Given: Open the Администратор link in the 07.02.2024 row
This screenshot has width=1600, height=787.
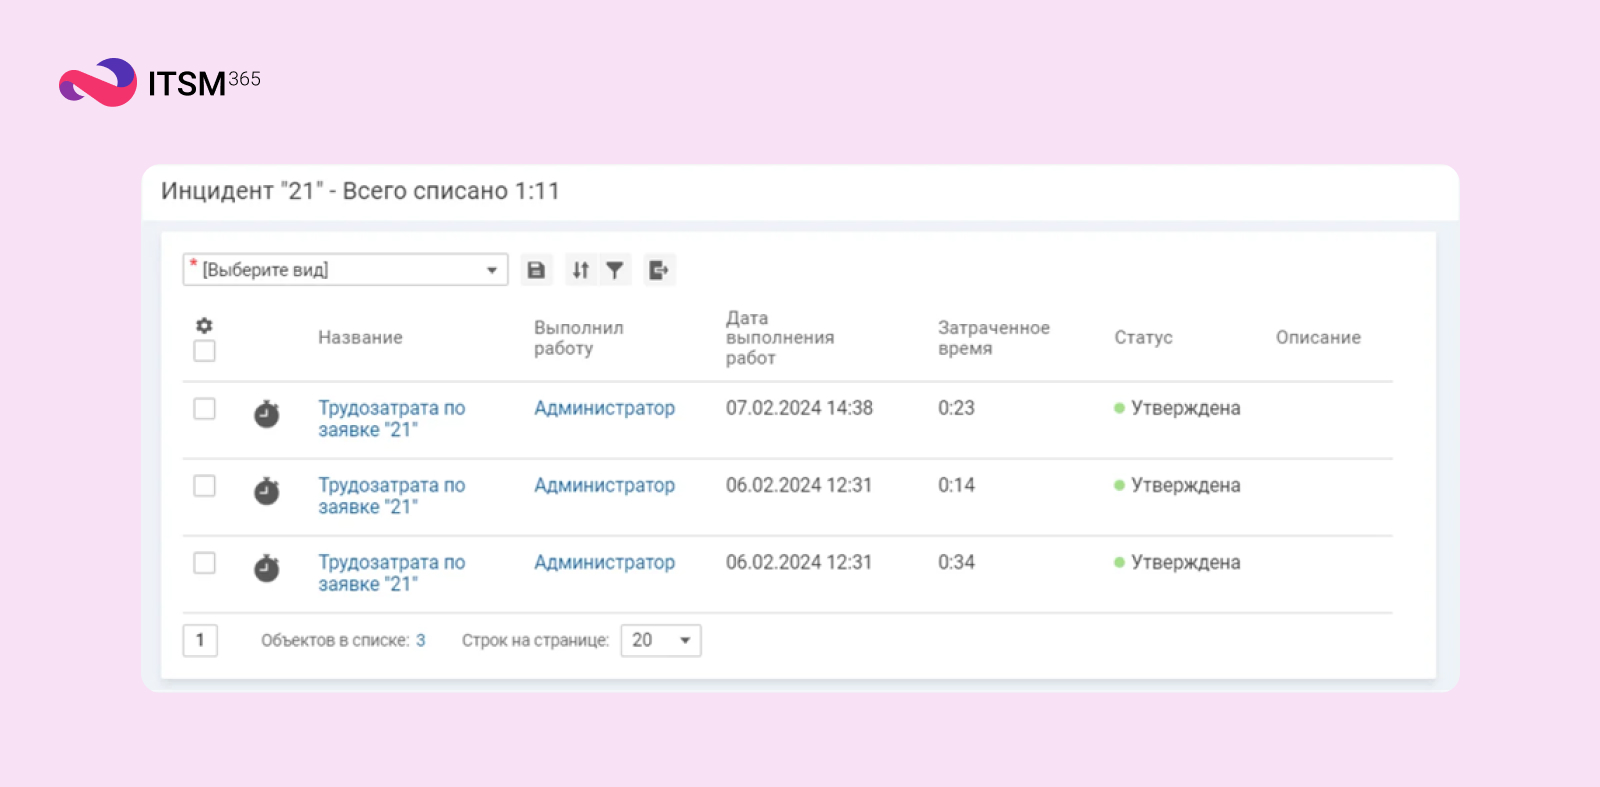Looking at the screenshot, I should click(x=604, y=408).
